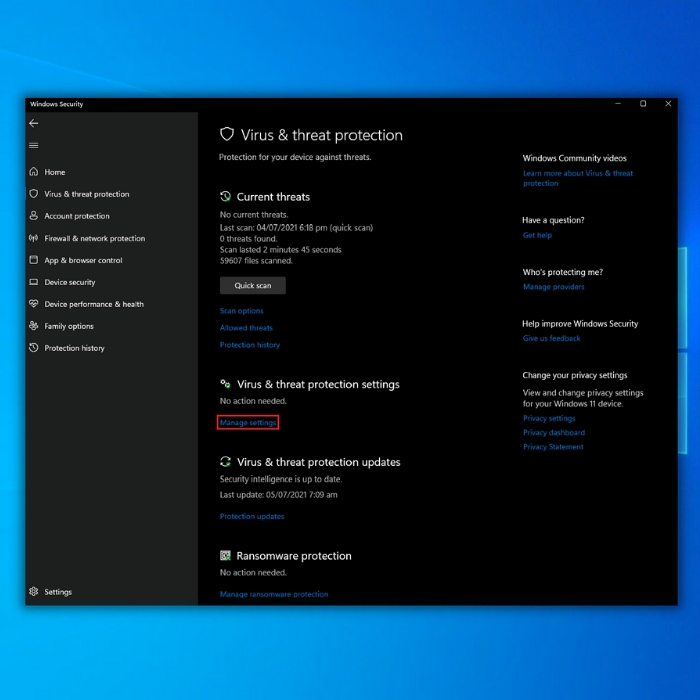700x700 pixels.
Task: Click the Virus & threat protection heading
Action: 321,135
